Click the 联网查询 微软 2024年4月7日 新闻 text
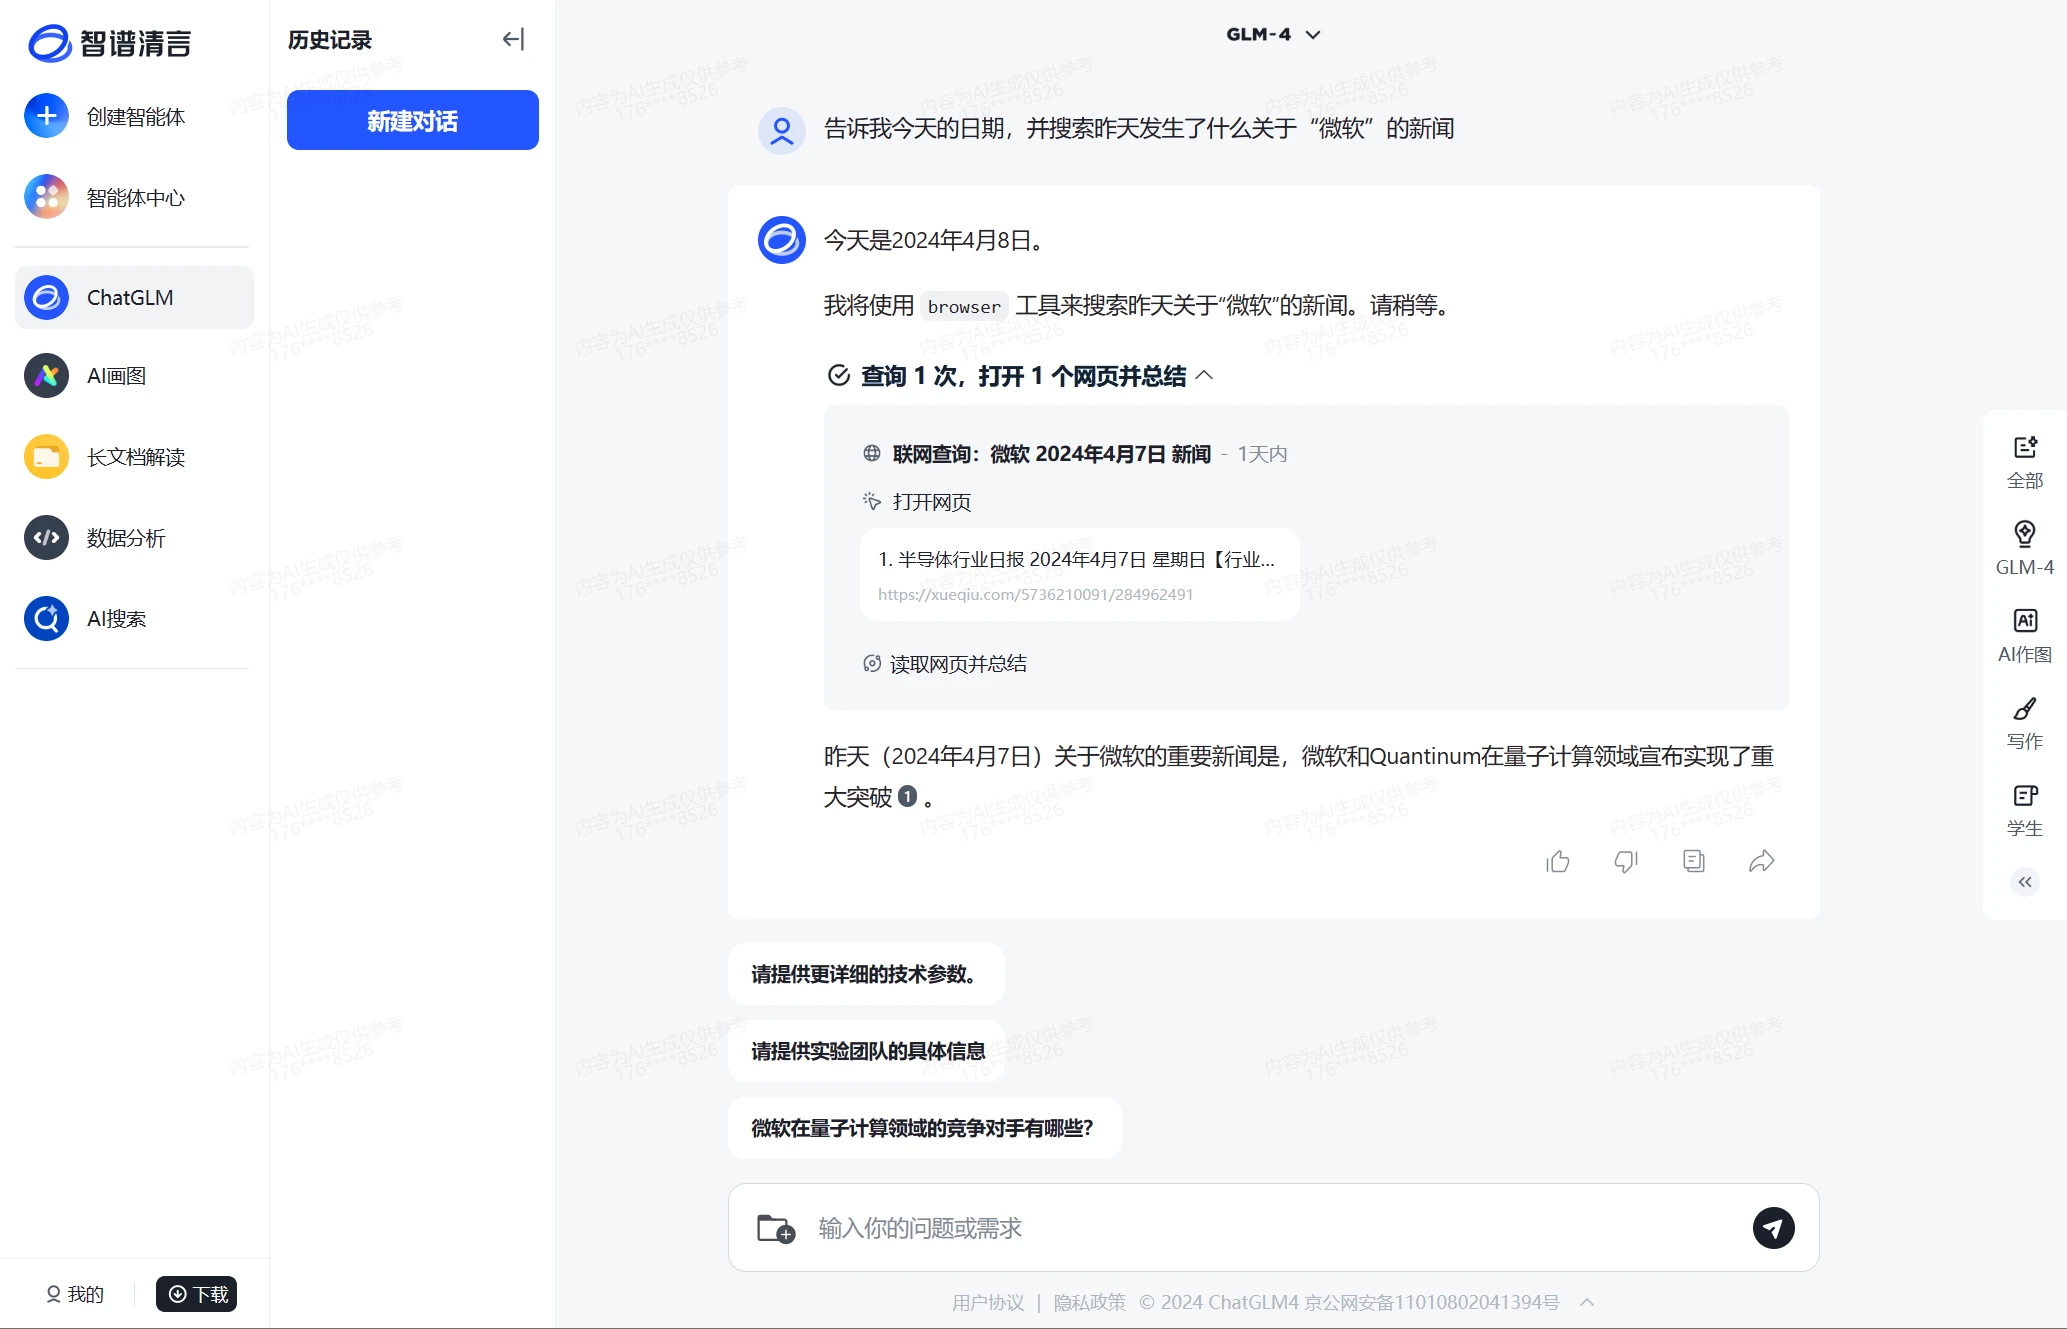Image resolution: width=2067 pixels, height=1329 pixels. click(x=1052, y=454)
